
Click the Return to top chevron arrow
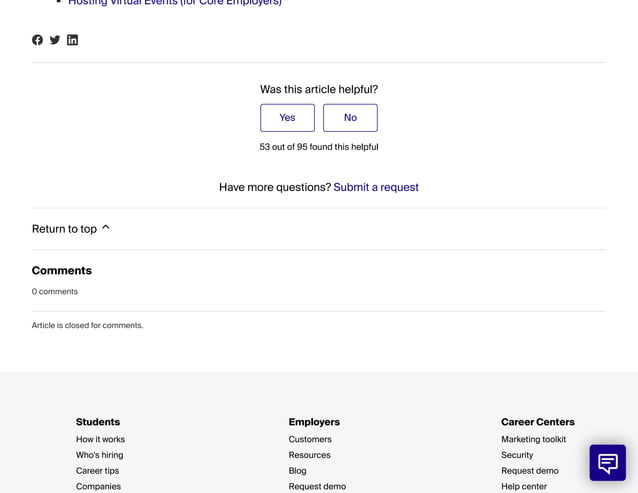(x=106, y=228)
